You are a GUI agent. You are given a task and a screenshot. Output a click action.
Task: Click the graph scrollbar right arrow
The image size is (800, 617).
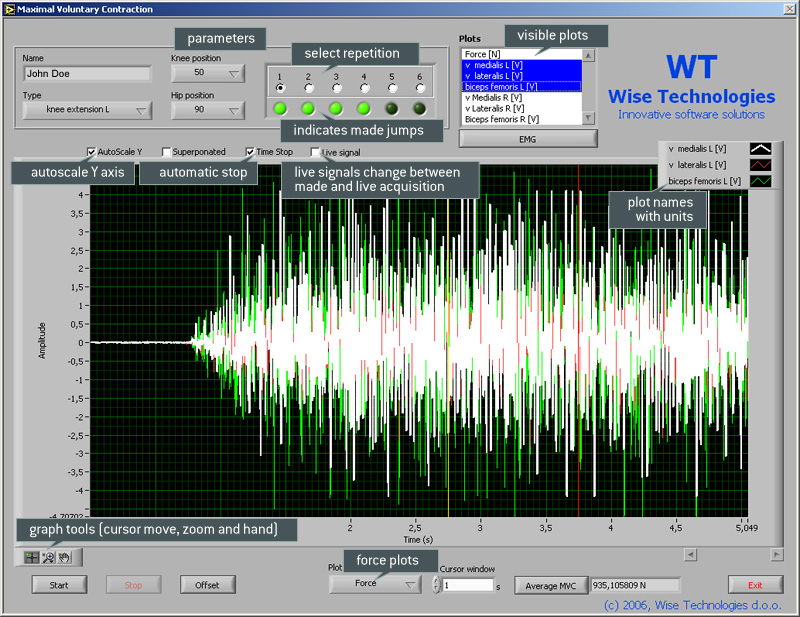pyautogui.click(x=777, y=554)
